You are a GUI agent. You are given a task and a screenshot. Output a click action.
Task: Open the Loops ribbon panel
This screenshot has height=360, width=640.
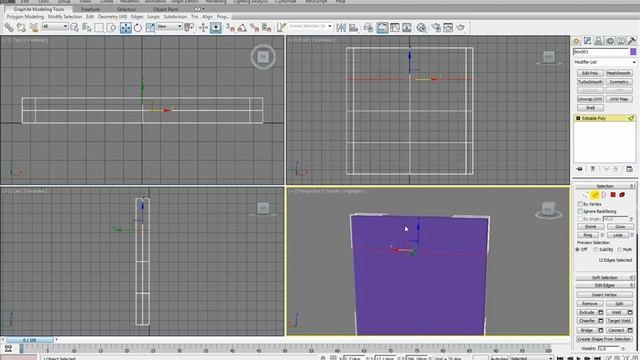pos(153,17)
